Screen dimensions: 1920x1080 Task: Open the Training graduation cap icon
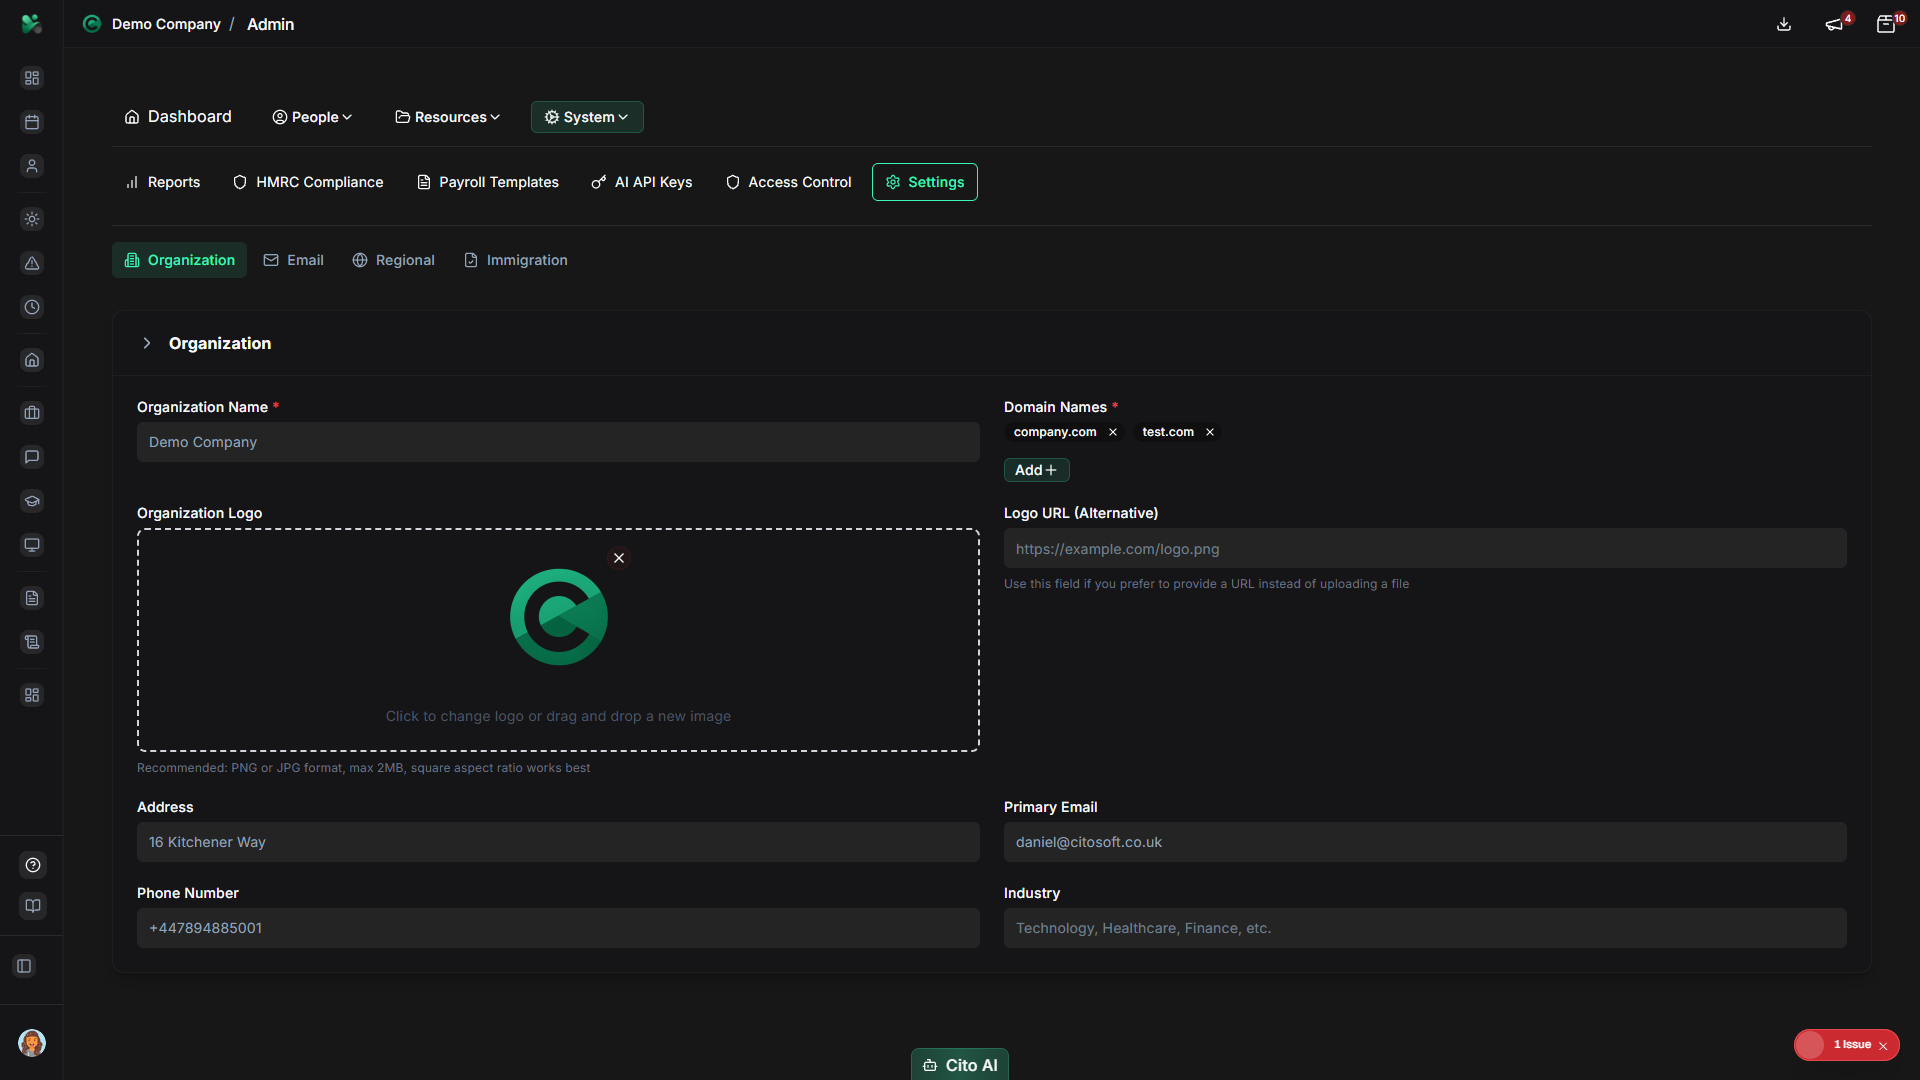click(32, 501)
